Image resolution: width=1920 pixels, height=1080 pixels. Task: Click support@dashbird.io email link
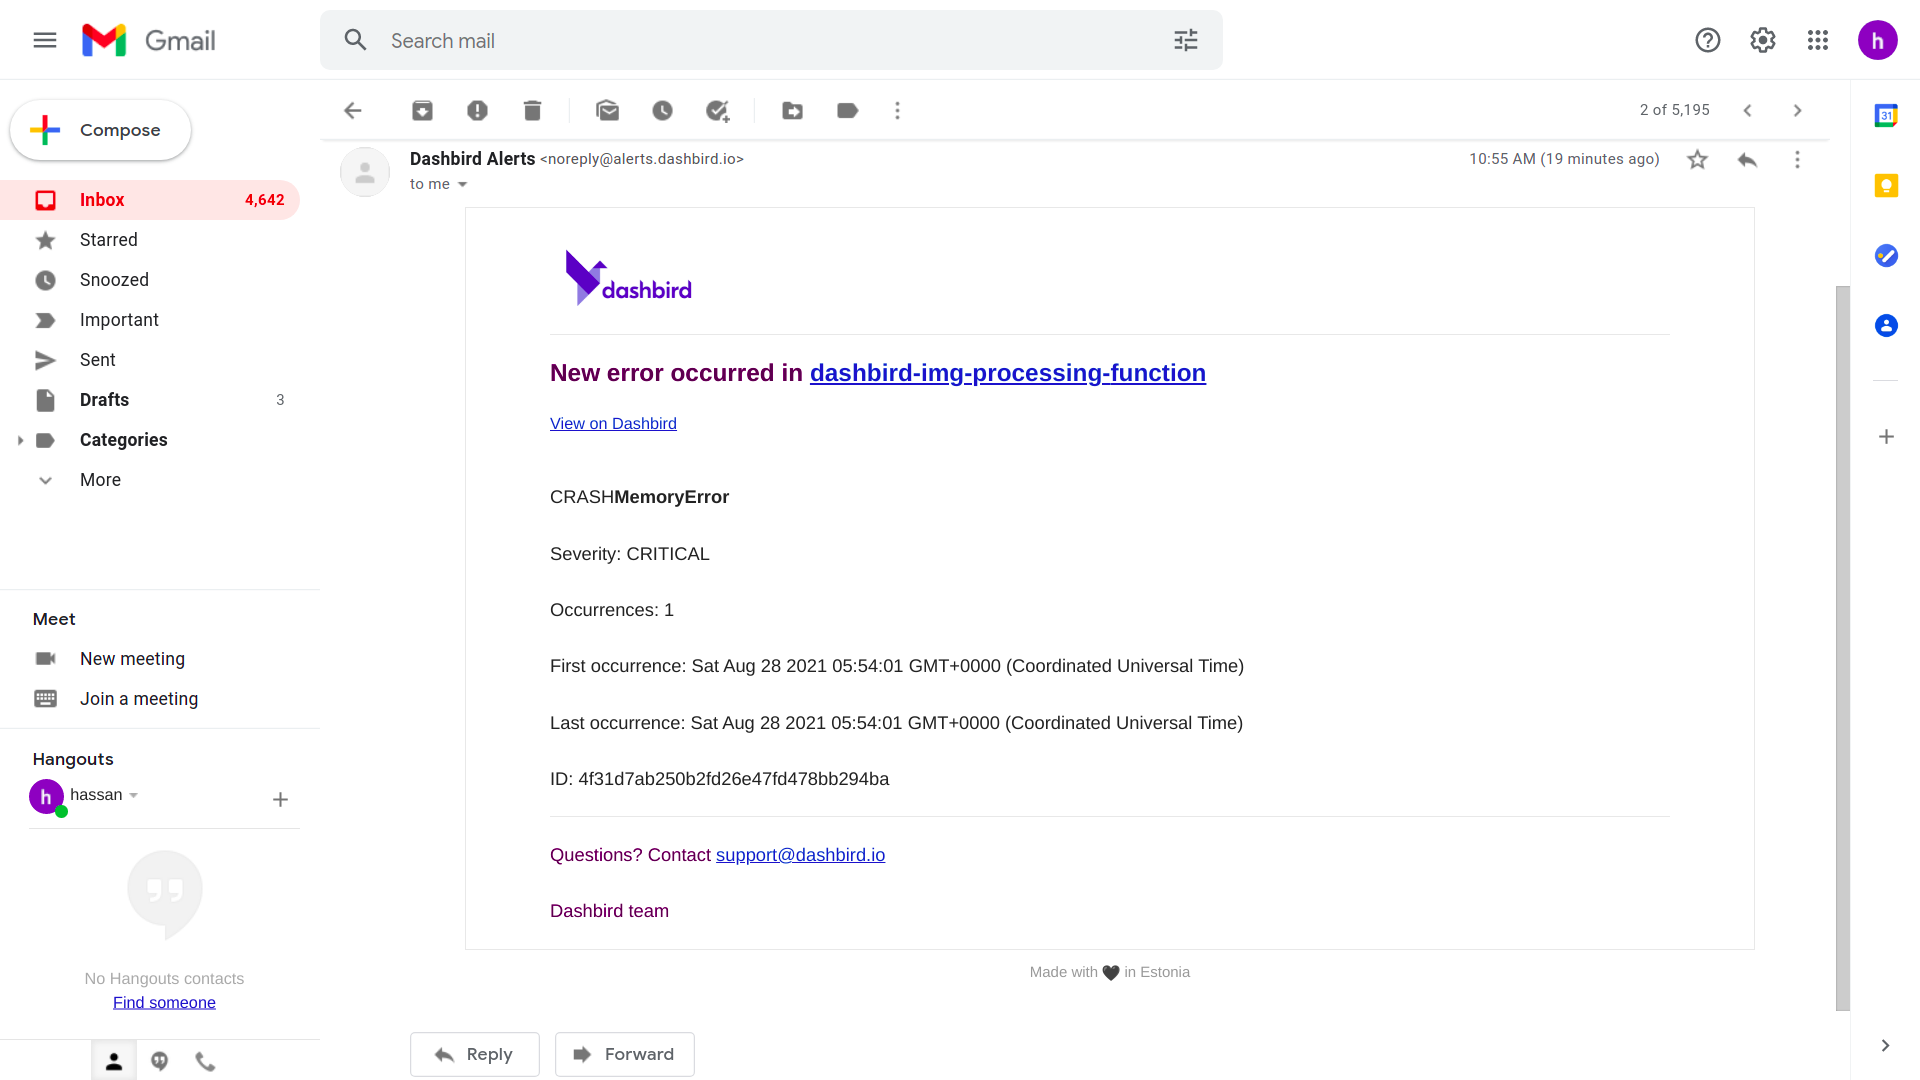point(800,855)
